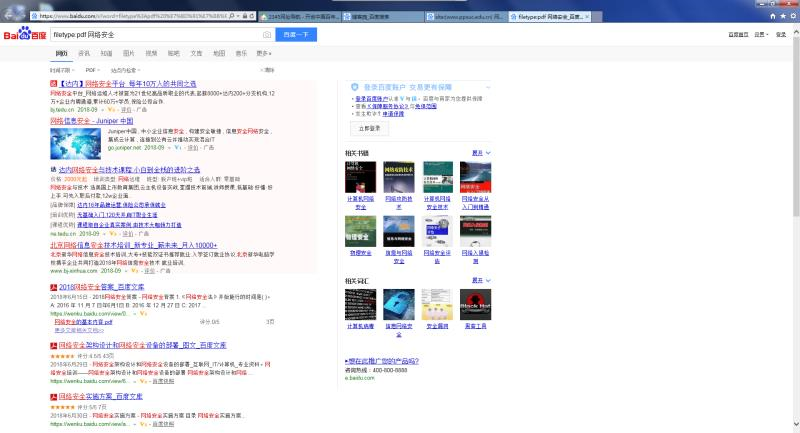Click 清除 filters link

(268, 70)
